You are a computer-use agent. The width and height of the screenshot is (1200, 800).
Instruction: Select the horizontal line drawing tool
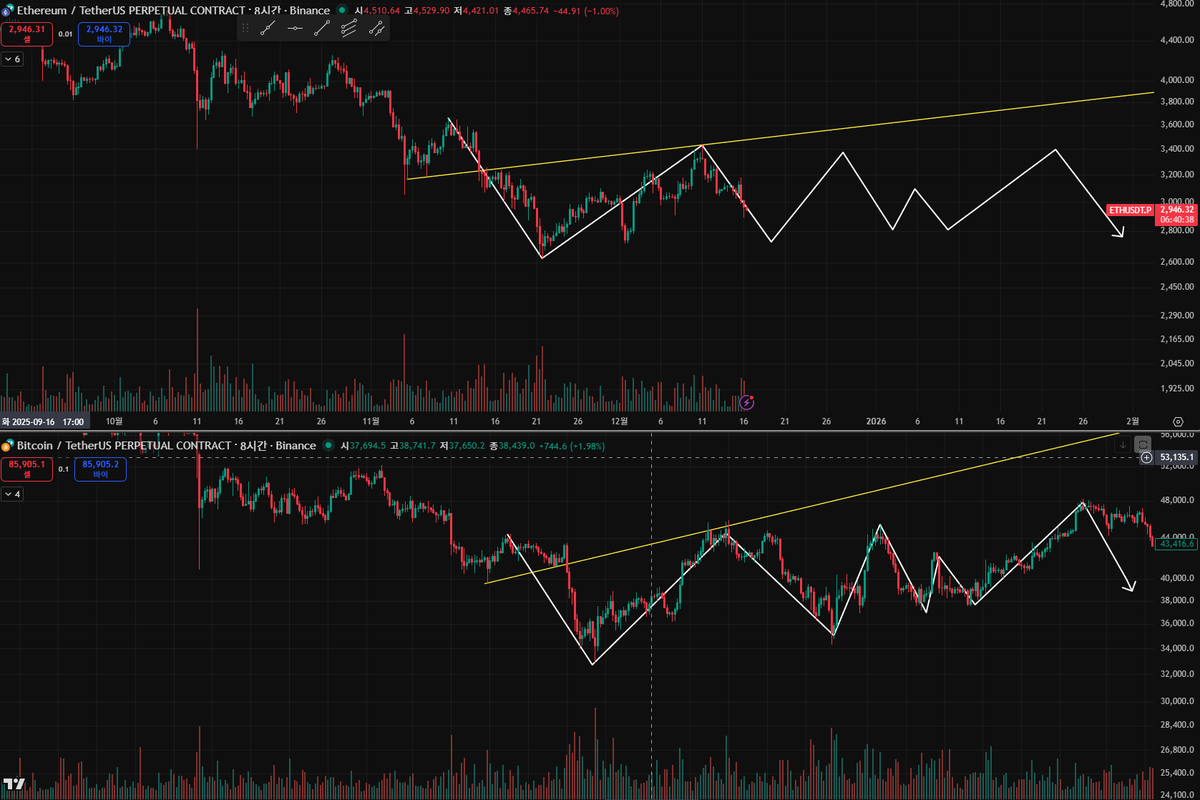click(295, 29)
